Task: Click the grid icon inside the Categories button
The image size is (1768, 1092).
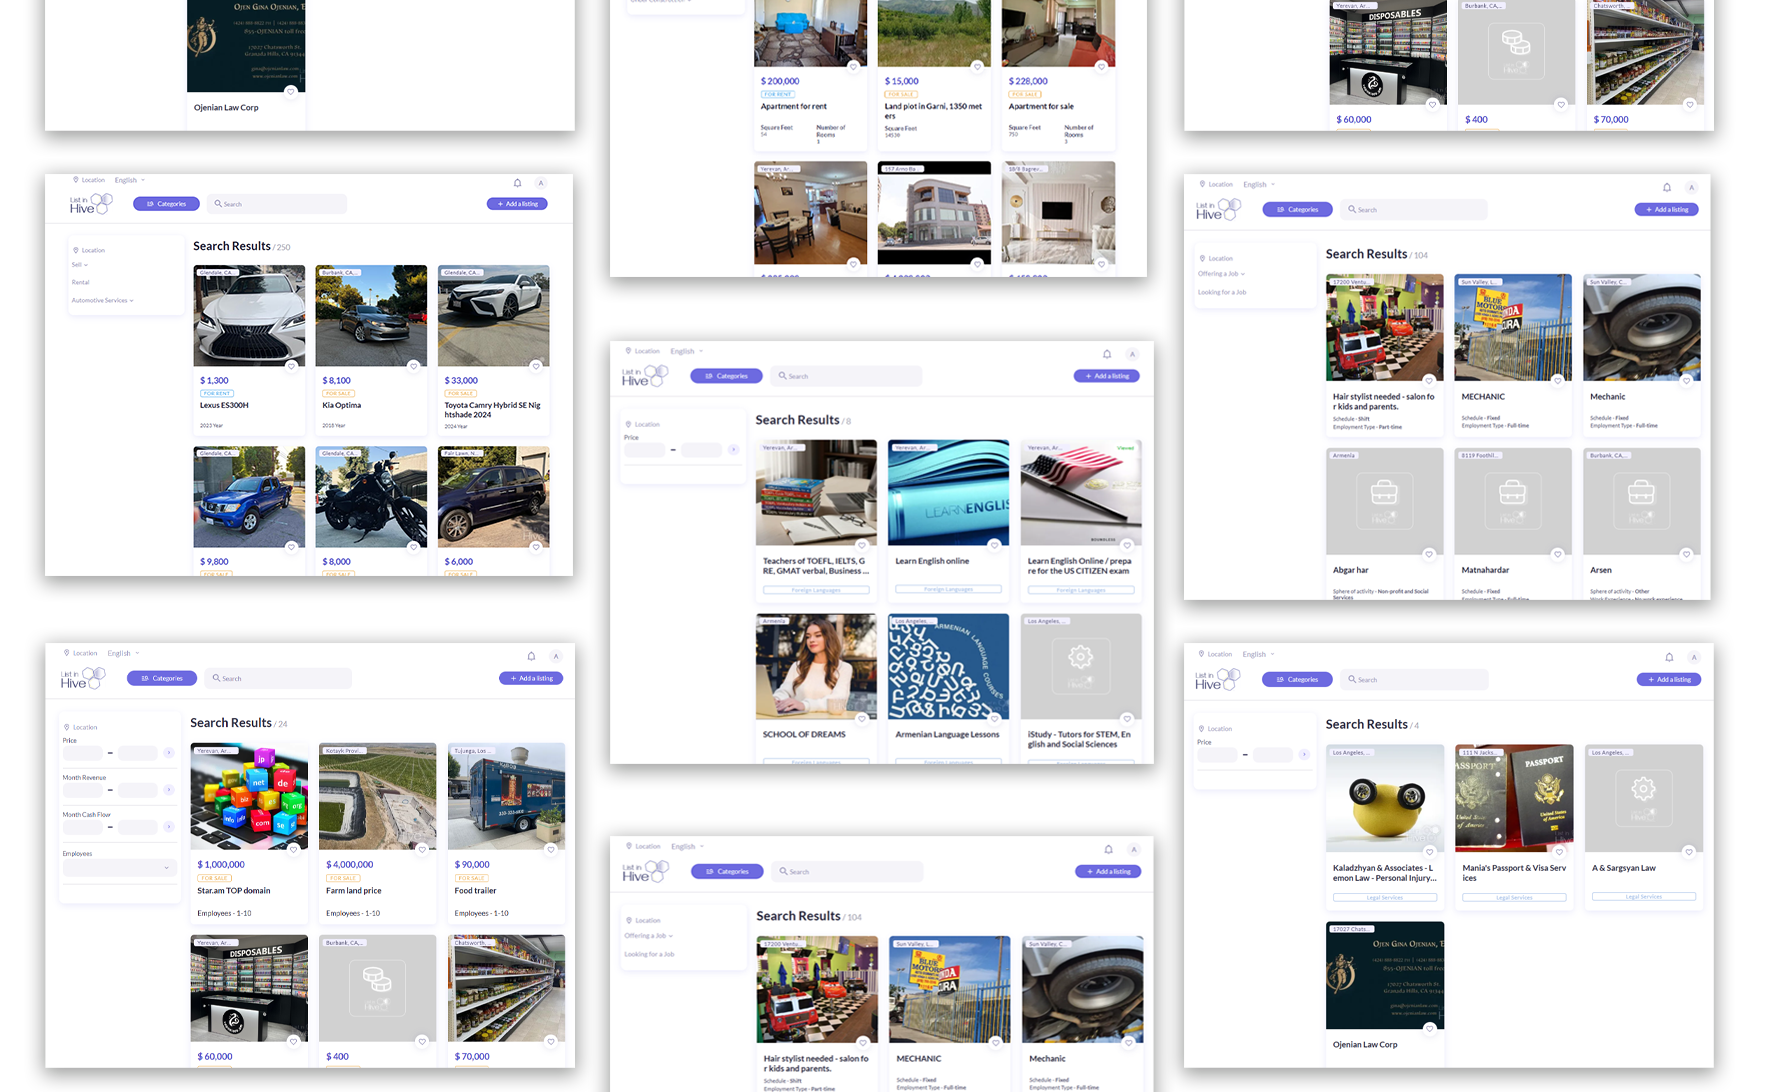Action: coord(150,204)
